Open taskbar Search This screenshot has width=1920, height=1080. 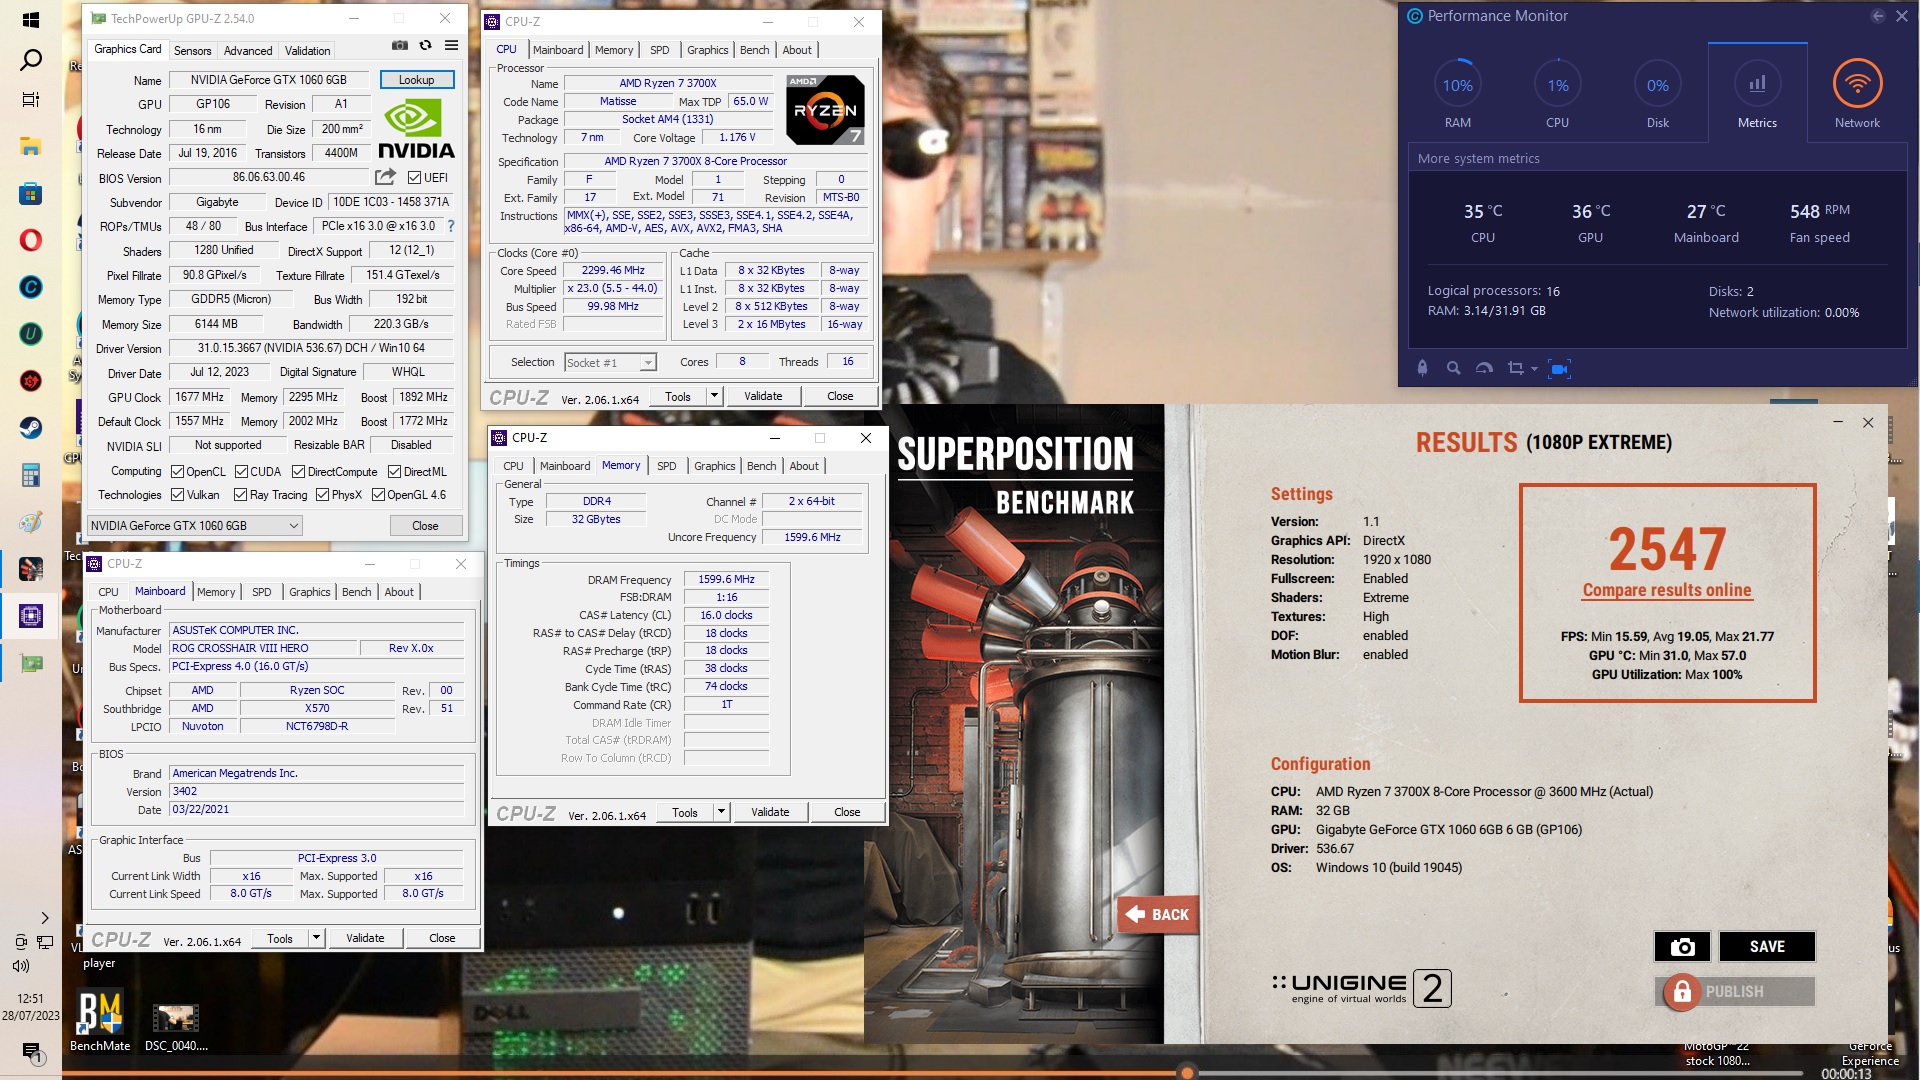pos(30,60)
